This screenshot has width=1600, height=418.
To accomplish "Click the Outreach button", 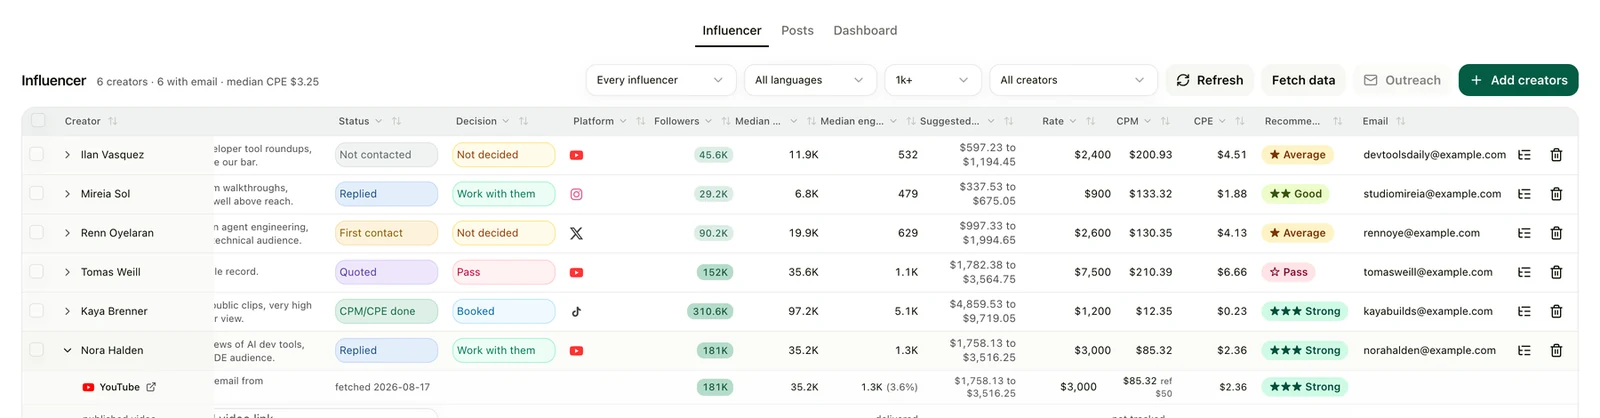I will click(1402, 80).
